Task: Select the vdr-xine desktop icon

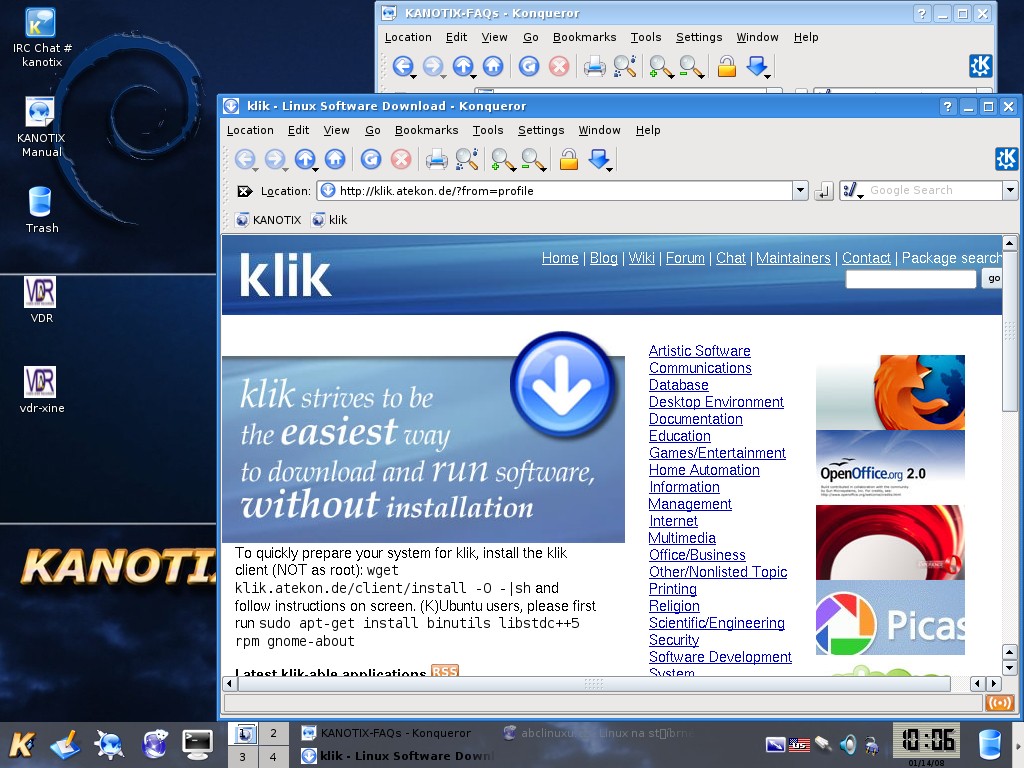Action: (41, 390)
